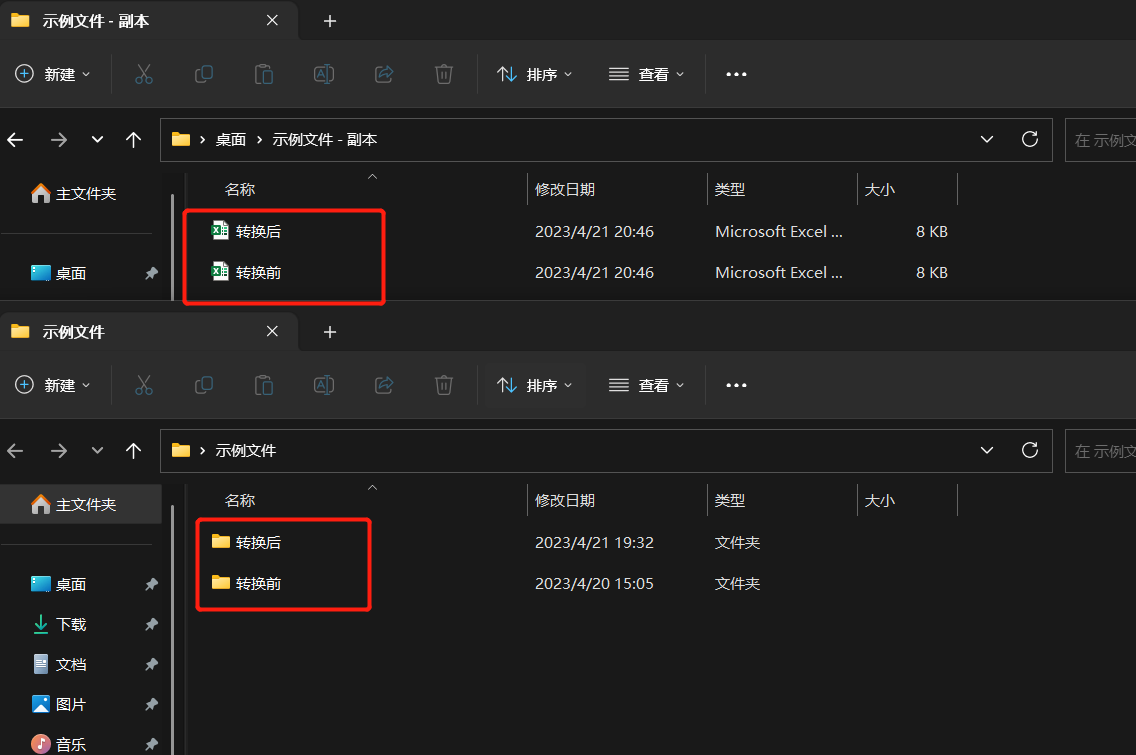Click the Delete icon in the lower window toolbar
Viewport: 1136px width, 755px height.
pos(443,385)
